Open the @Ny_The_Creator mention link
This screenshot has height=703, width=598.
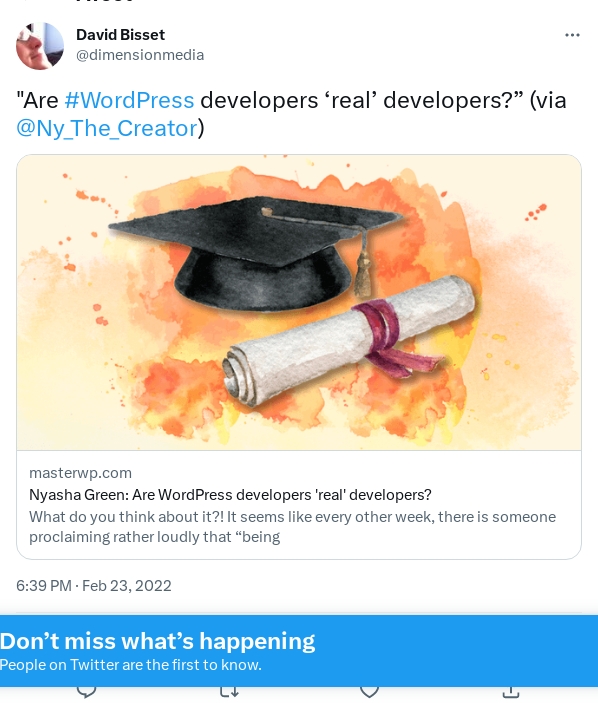point(107,128)
